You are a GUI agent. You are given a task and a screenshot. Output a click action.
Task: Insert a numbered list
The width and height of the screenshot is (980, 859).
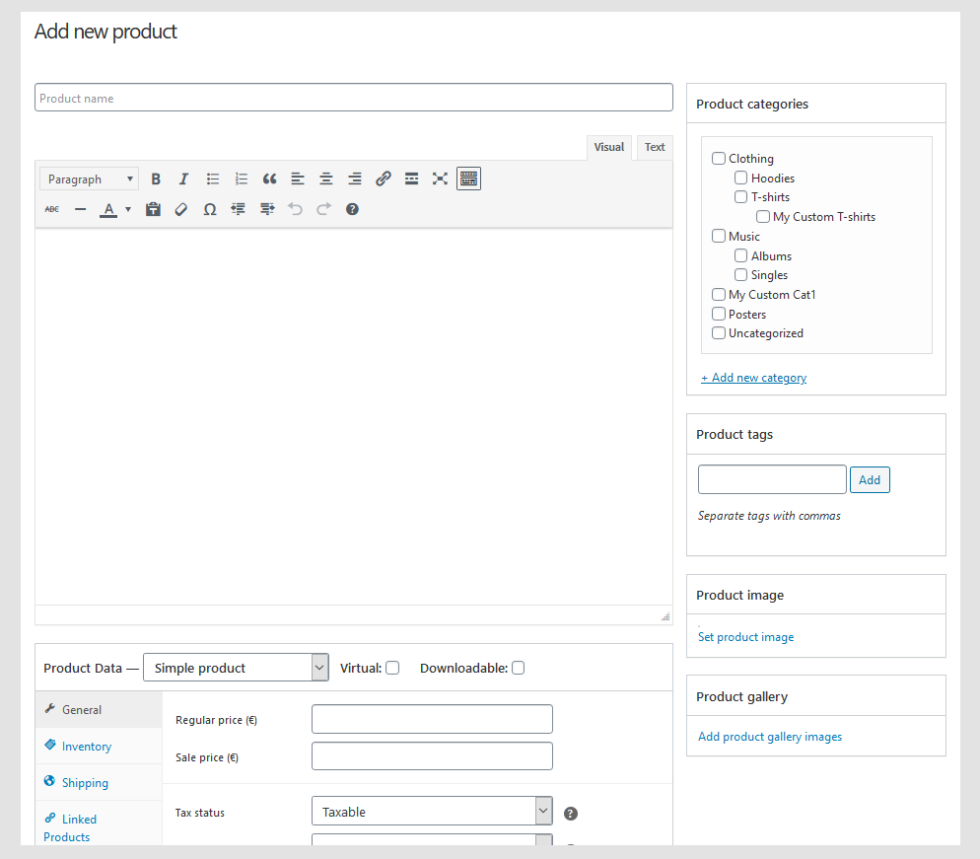click(x=241, y=179)
